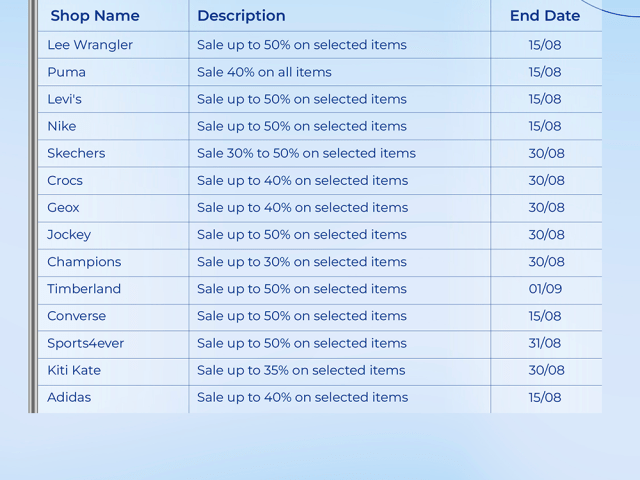This screenshot has width=640, height=480.
Task: Click the Converse shop name
Action: 76,316
